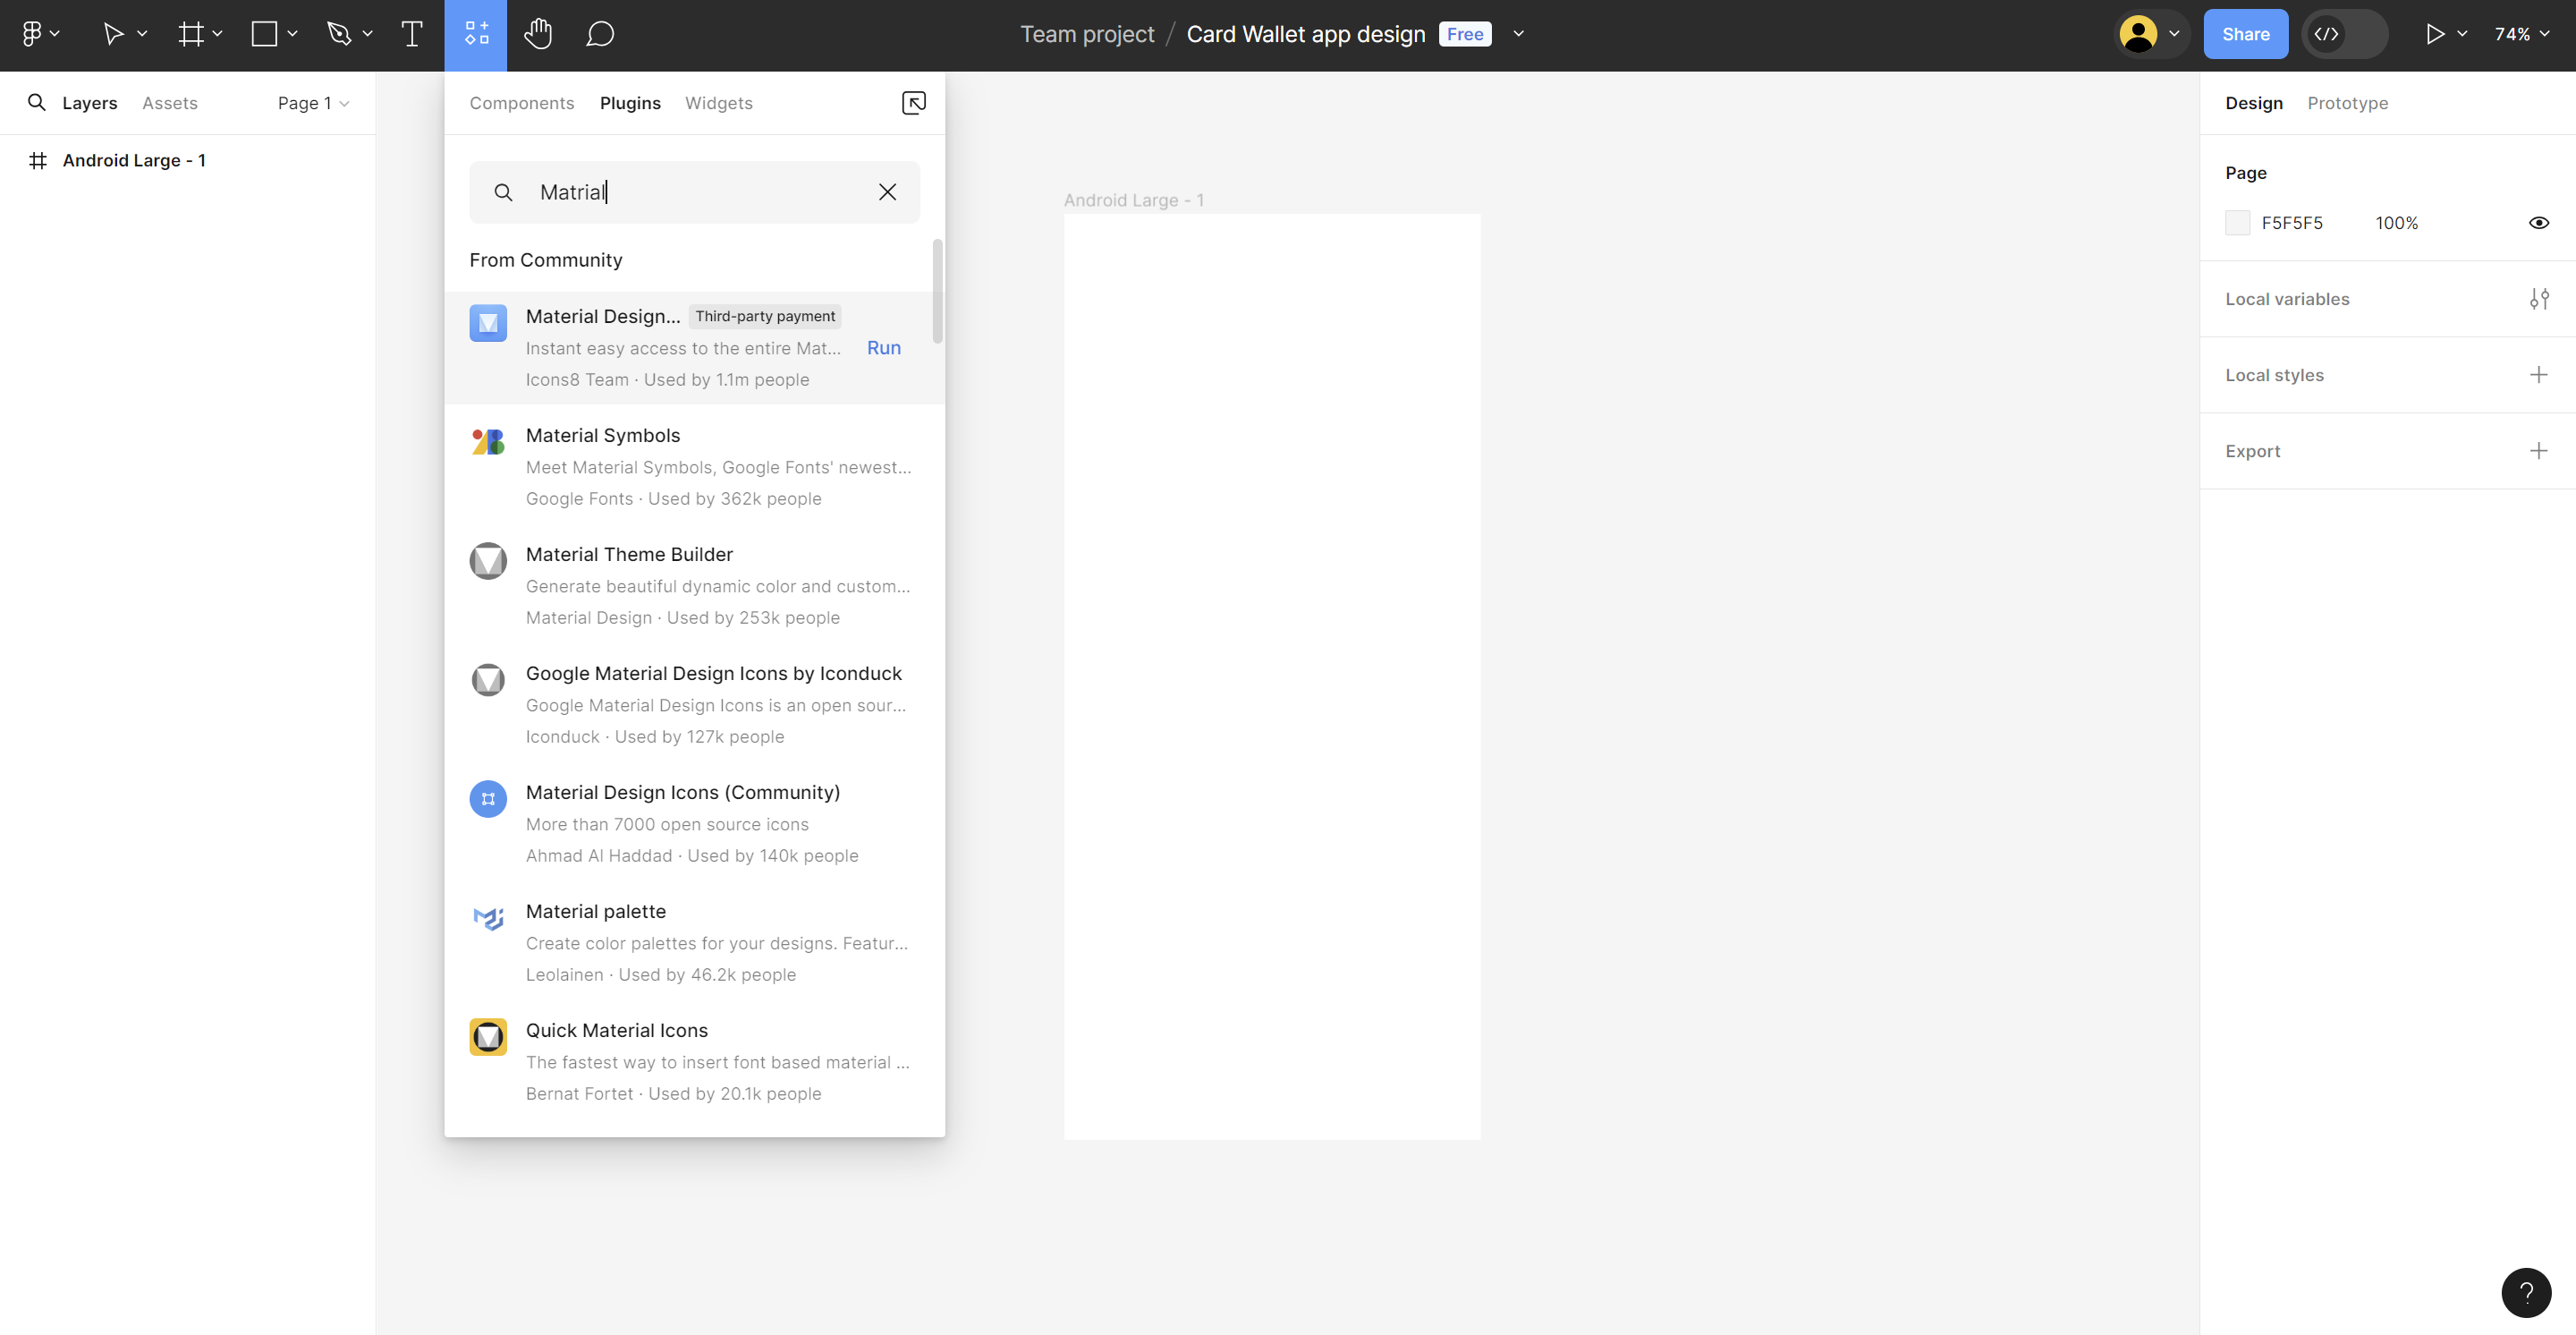2576x1335 pixels.
Task: Select the Pen tool
Action: [x=339, y=34]
